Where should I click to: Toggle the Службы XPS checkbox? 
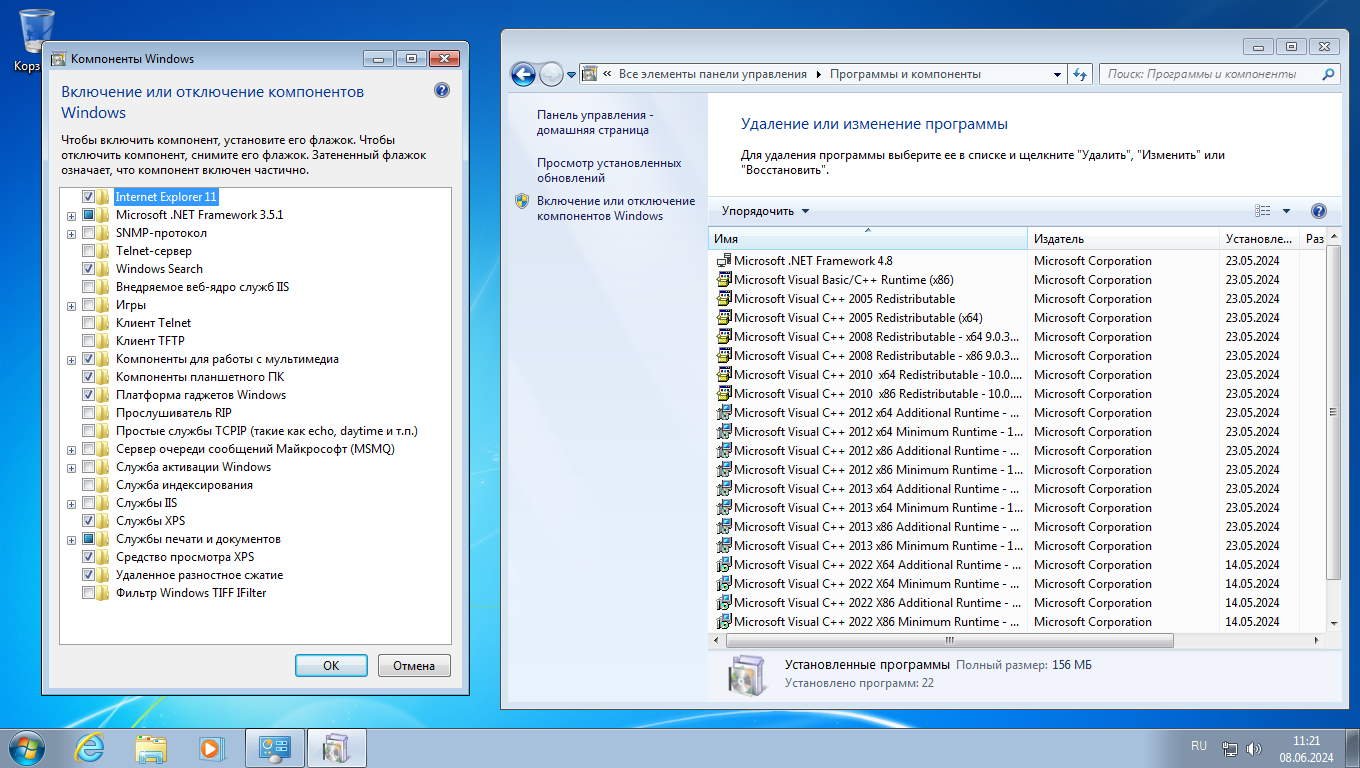[x=89, y=521]
